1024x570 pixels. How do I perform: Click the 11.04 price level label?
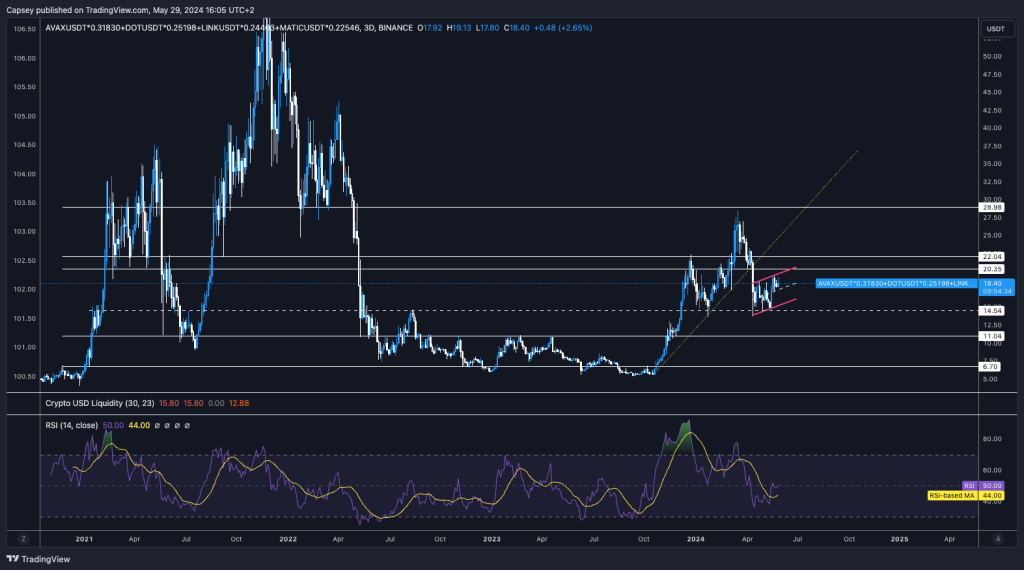[991, 336]
